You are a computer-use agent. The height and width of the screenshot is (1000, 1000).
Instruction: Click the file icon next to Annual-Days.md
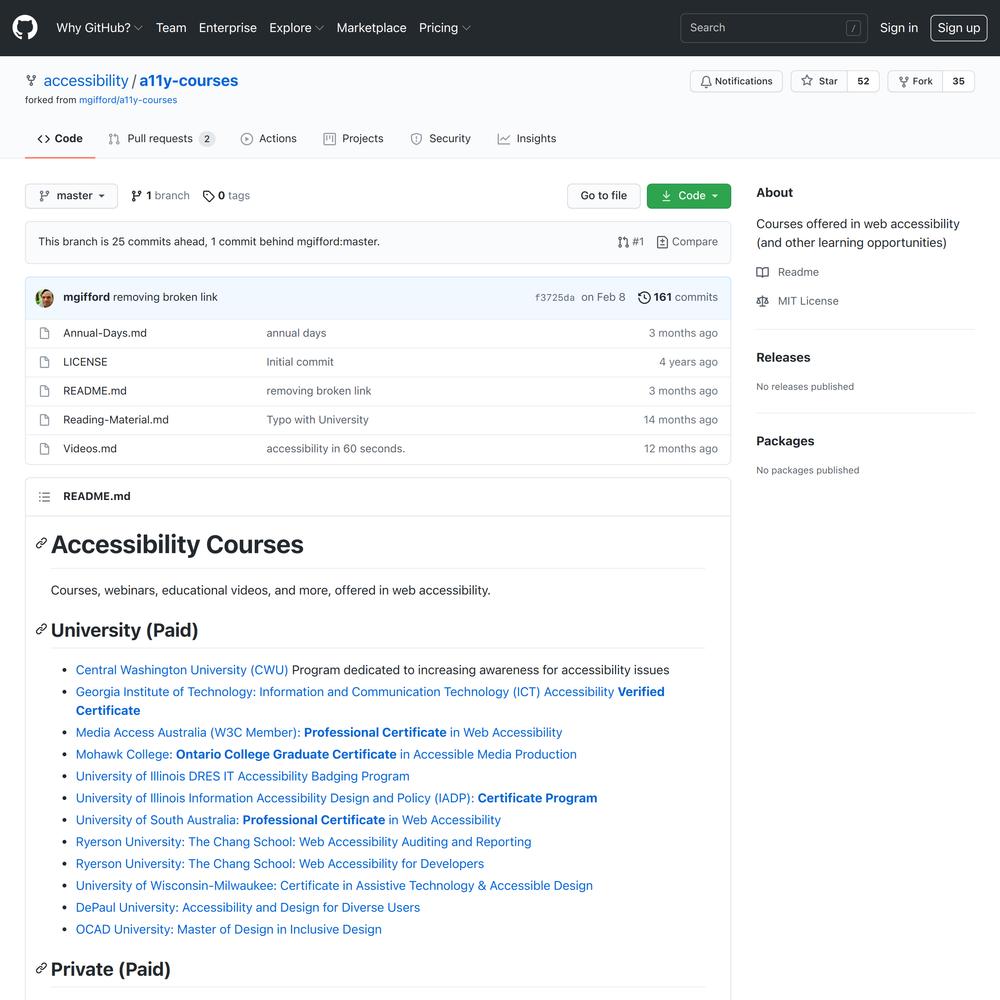[44, 333]
